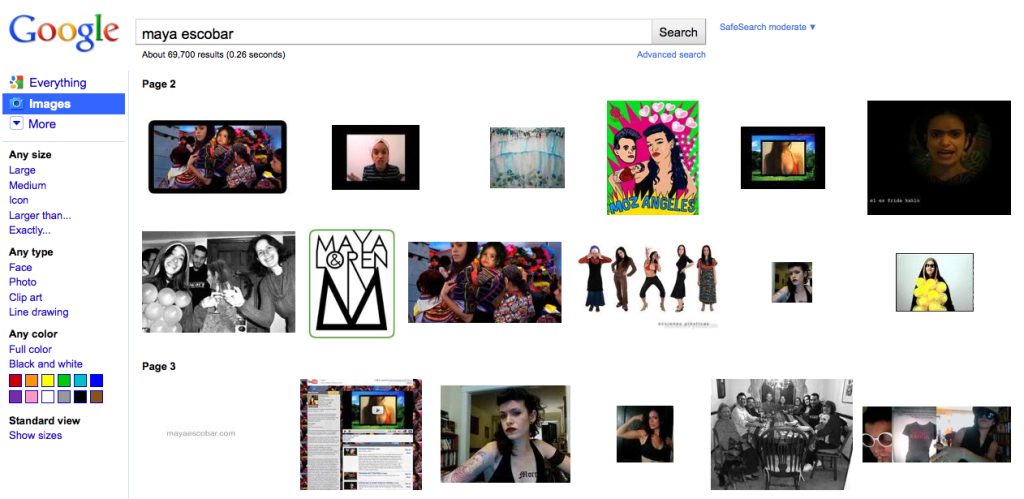Open the mayaescobar.com text thumbnail
Viewport: 1024px width, 499px height.
[200, 433]
